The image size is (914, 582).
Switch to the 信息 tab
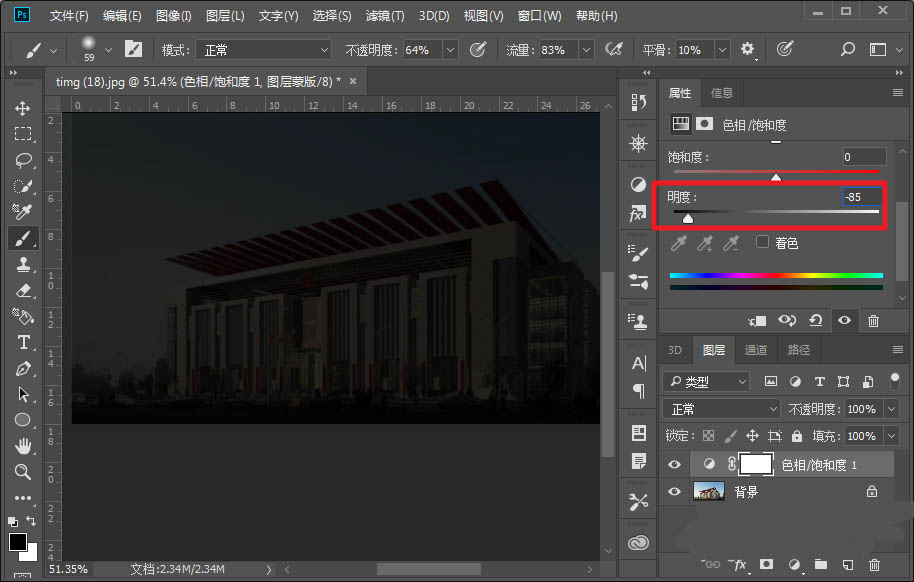tap(722, 93)
